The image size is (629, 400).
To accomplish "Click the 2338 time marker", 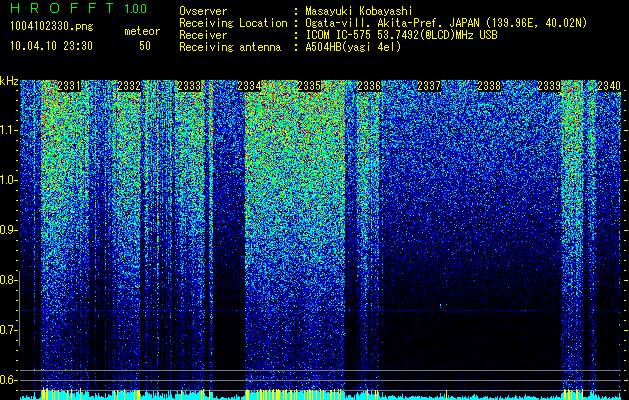I will click(x=489, y=86).
